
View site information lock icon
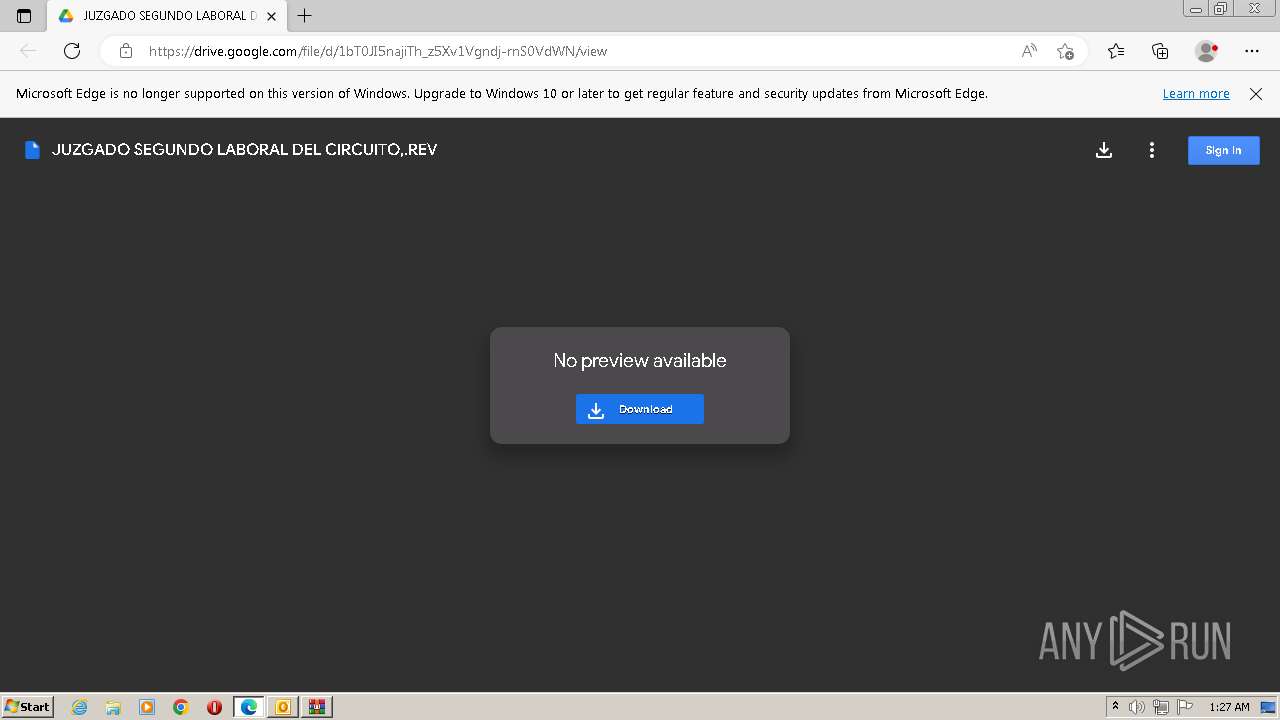tap(125, 51)
